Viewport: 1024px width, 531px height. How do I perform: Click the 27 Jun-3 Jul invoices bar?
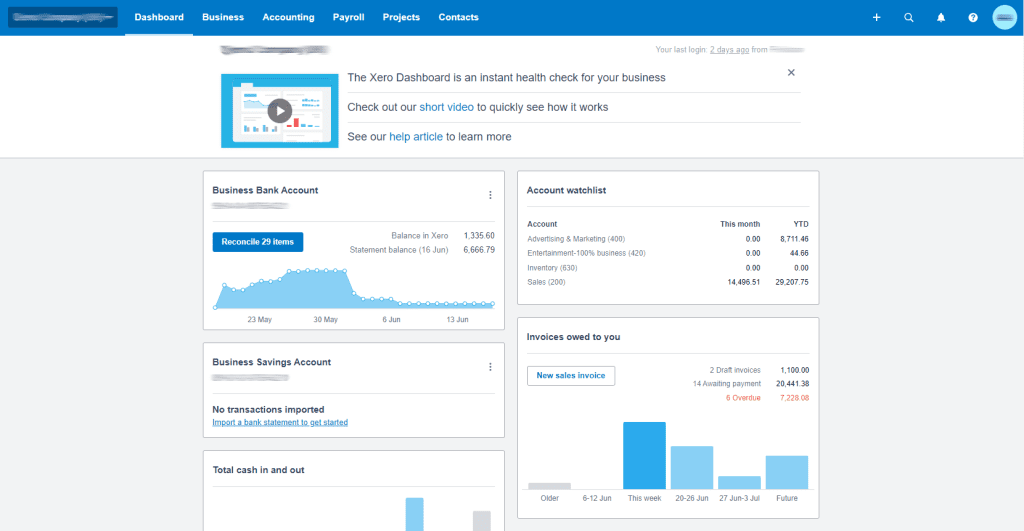point(739,483)
